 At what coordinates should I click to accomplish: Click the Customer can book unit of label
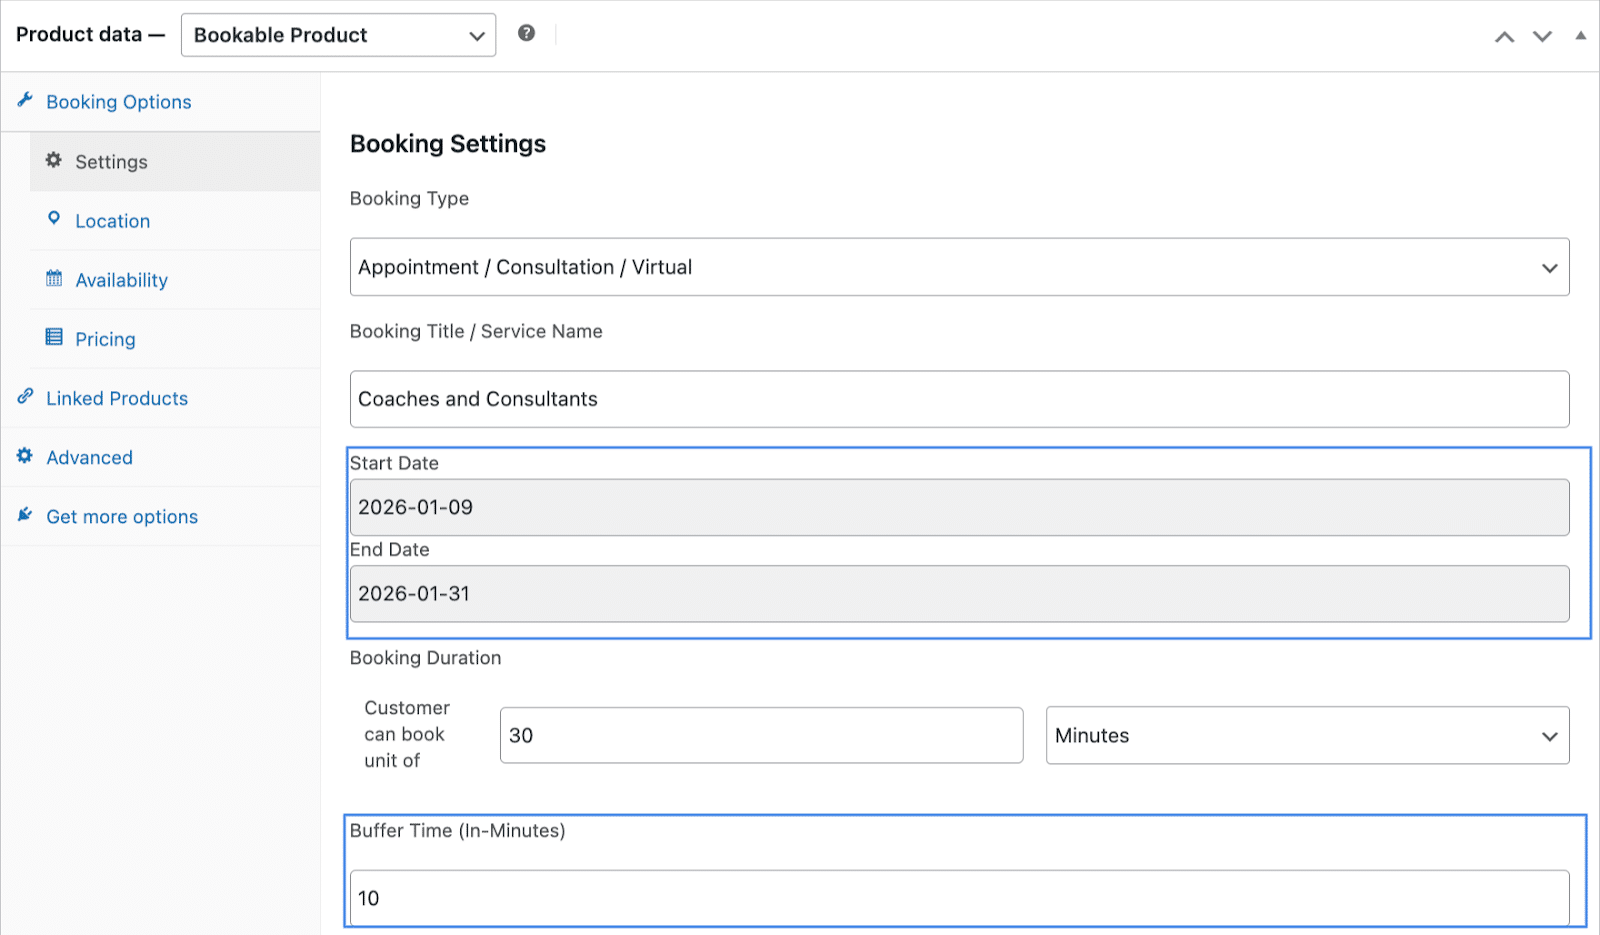(407, 734)
